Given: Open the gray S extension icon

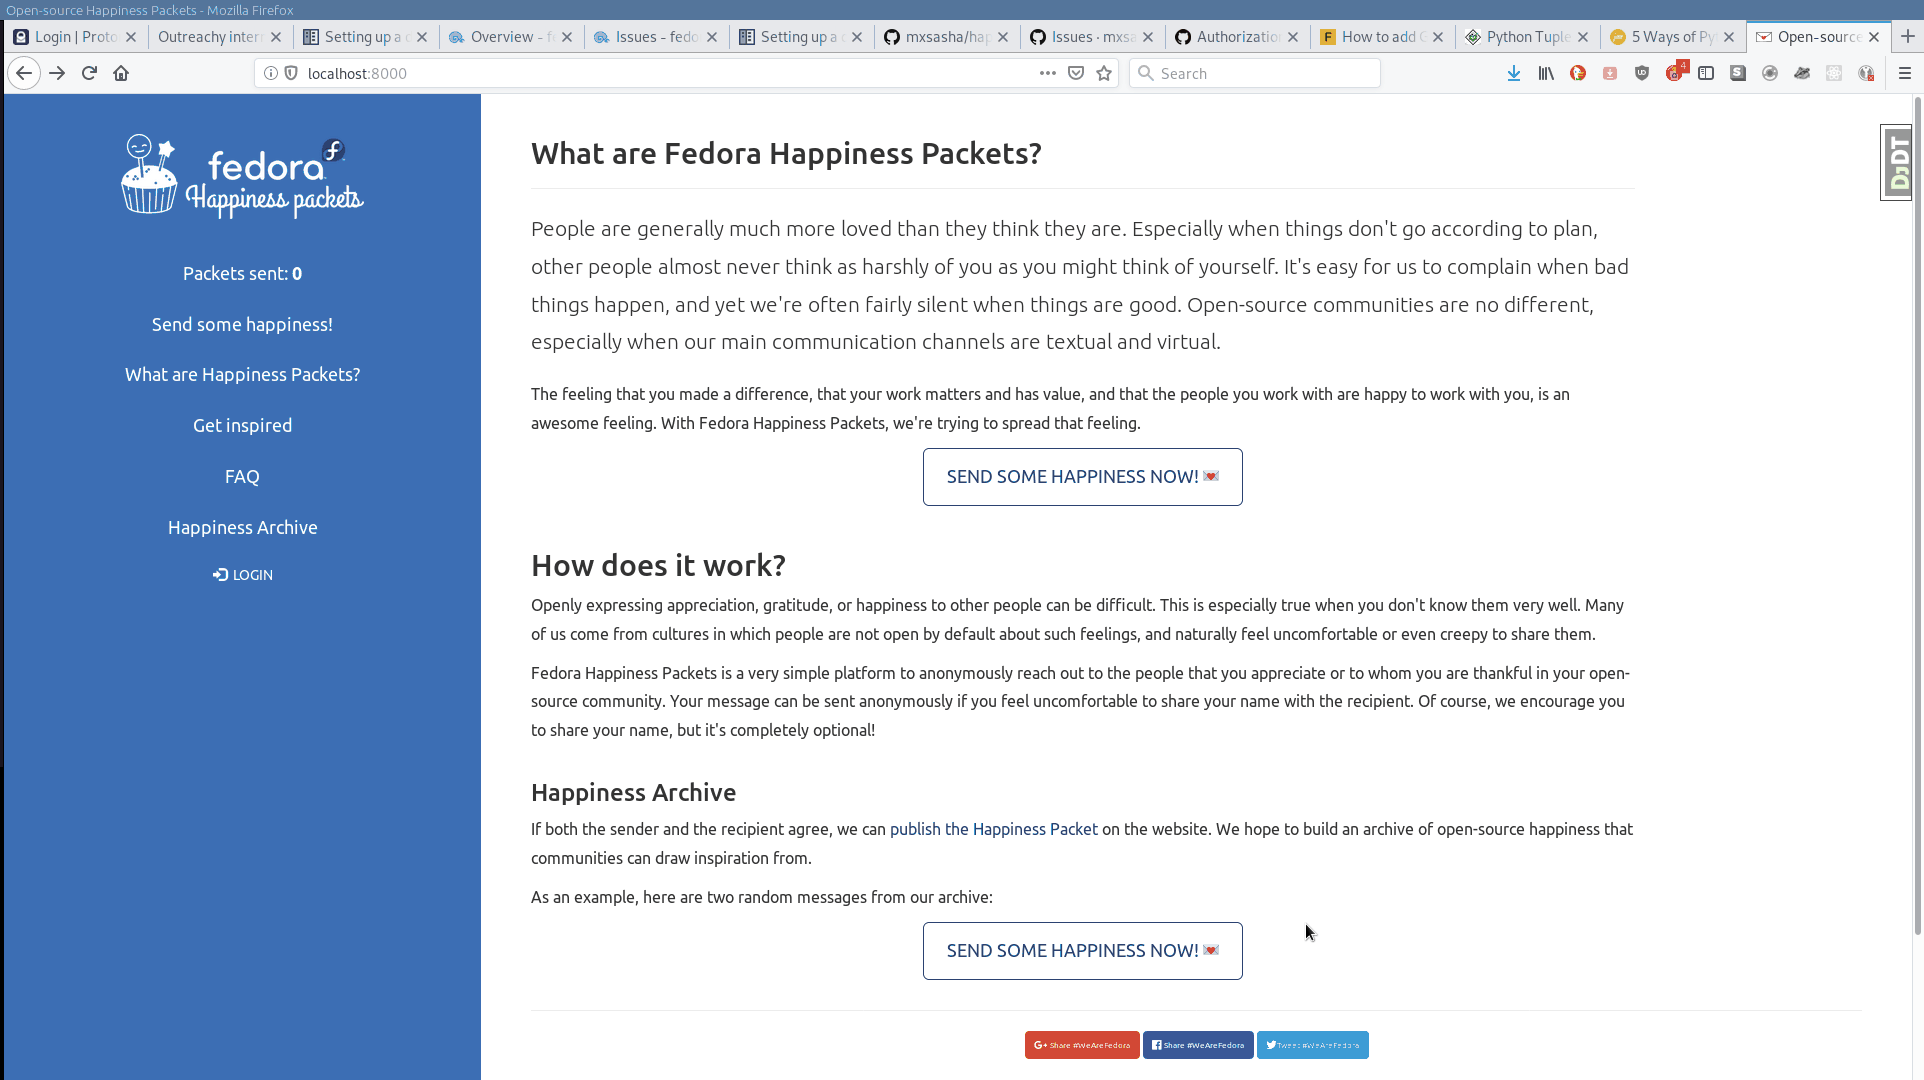Looking at the screenshot, I should (x=1738, y=73).
